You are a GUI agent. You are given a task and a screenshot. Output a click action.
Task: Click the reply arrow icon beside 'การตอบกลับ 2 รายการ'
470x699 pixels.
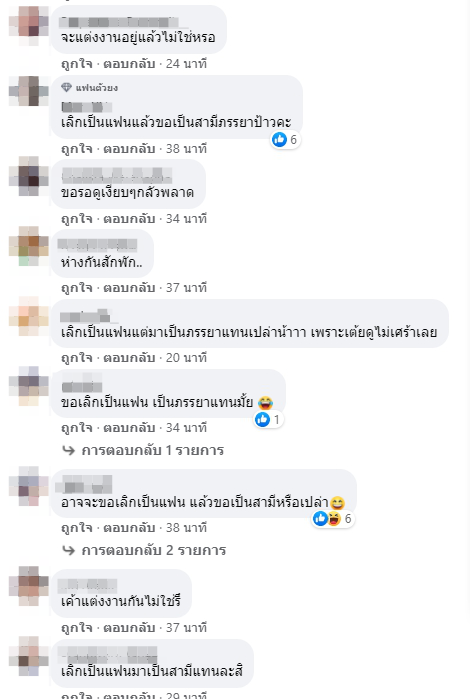[x=68, y=551]
